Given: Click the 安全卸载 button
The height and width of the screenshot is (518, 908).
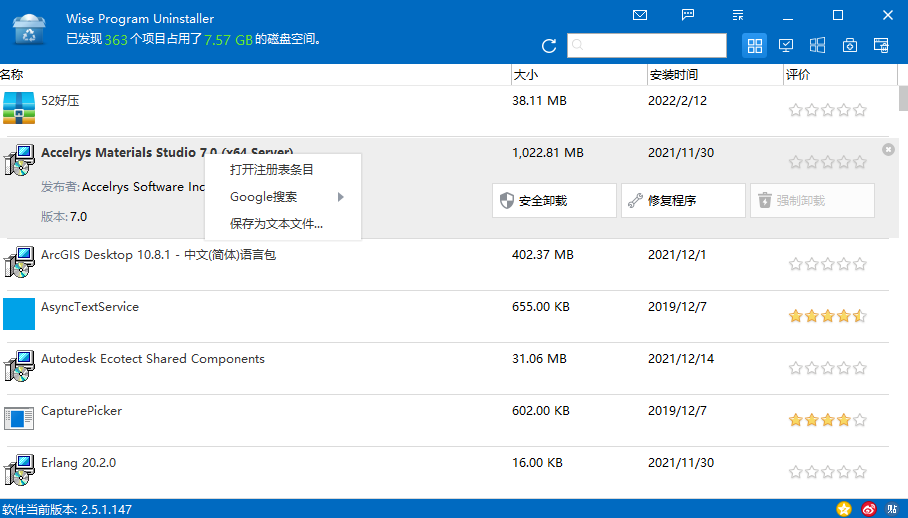Looking at the screenshot, I should [x=554, y=201].
